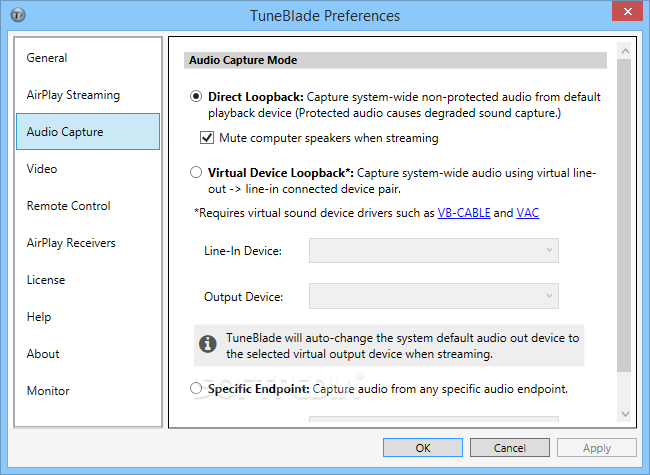Image resolution: width=650 pixels, height=475 pixels.
Task: Click the scrollbar down arrow
Action: [x=625, y=414]
